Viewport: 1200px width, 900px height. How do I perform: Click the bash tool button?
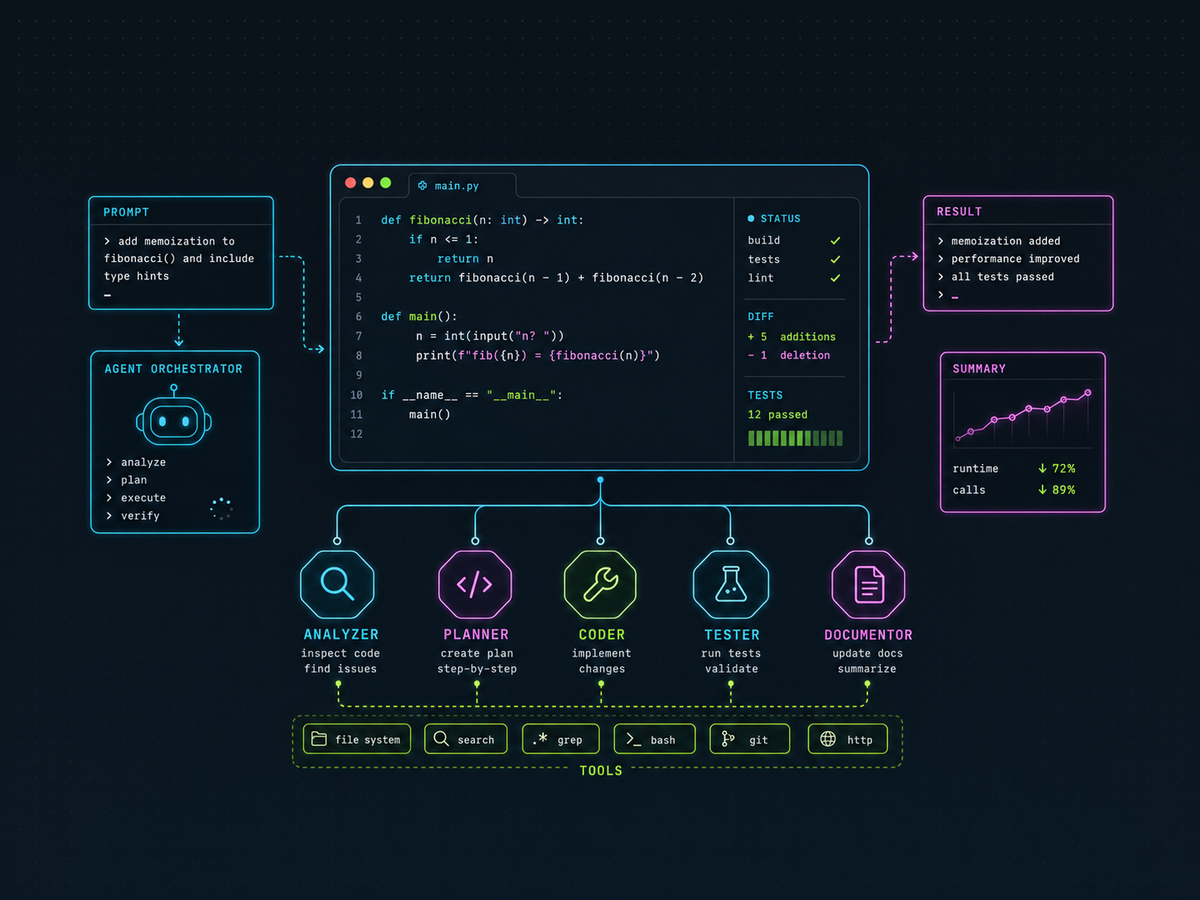654,739
